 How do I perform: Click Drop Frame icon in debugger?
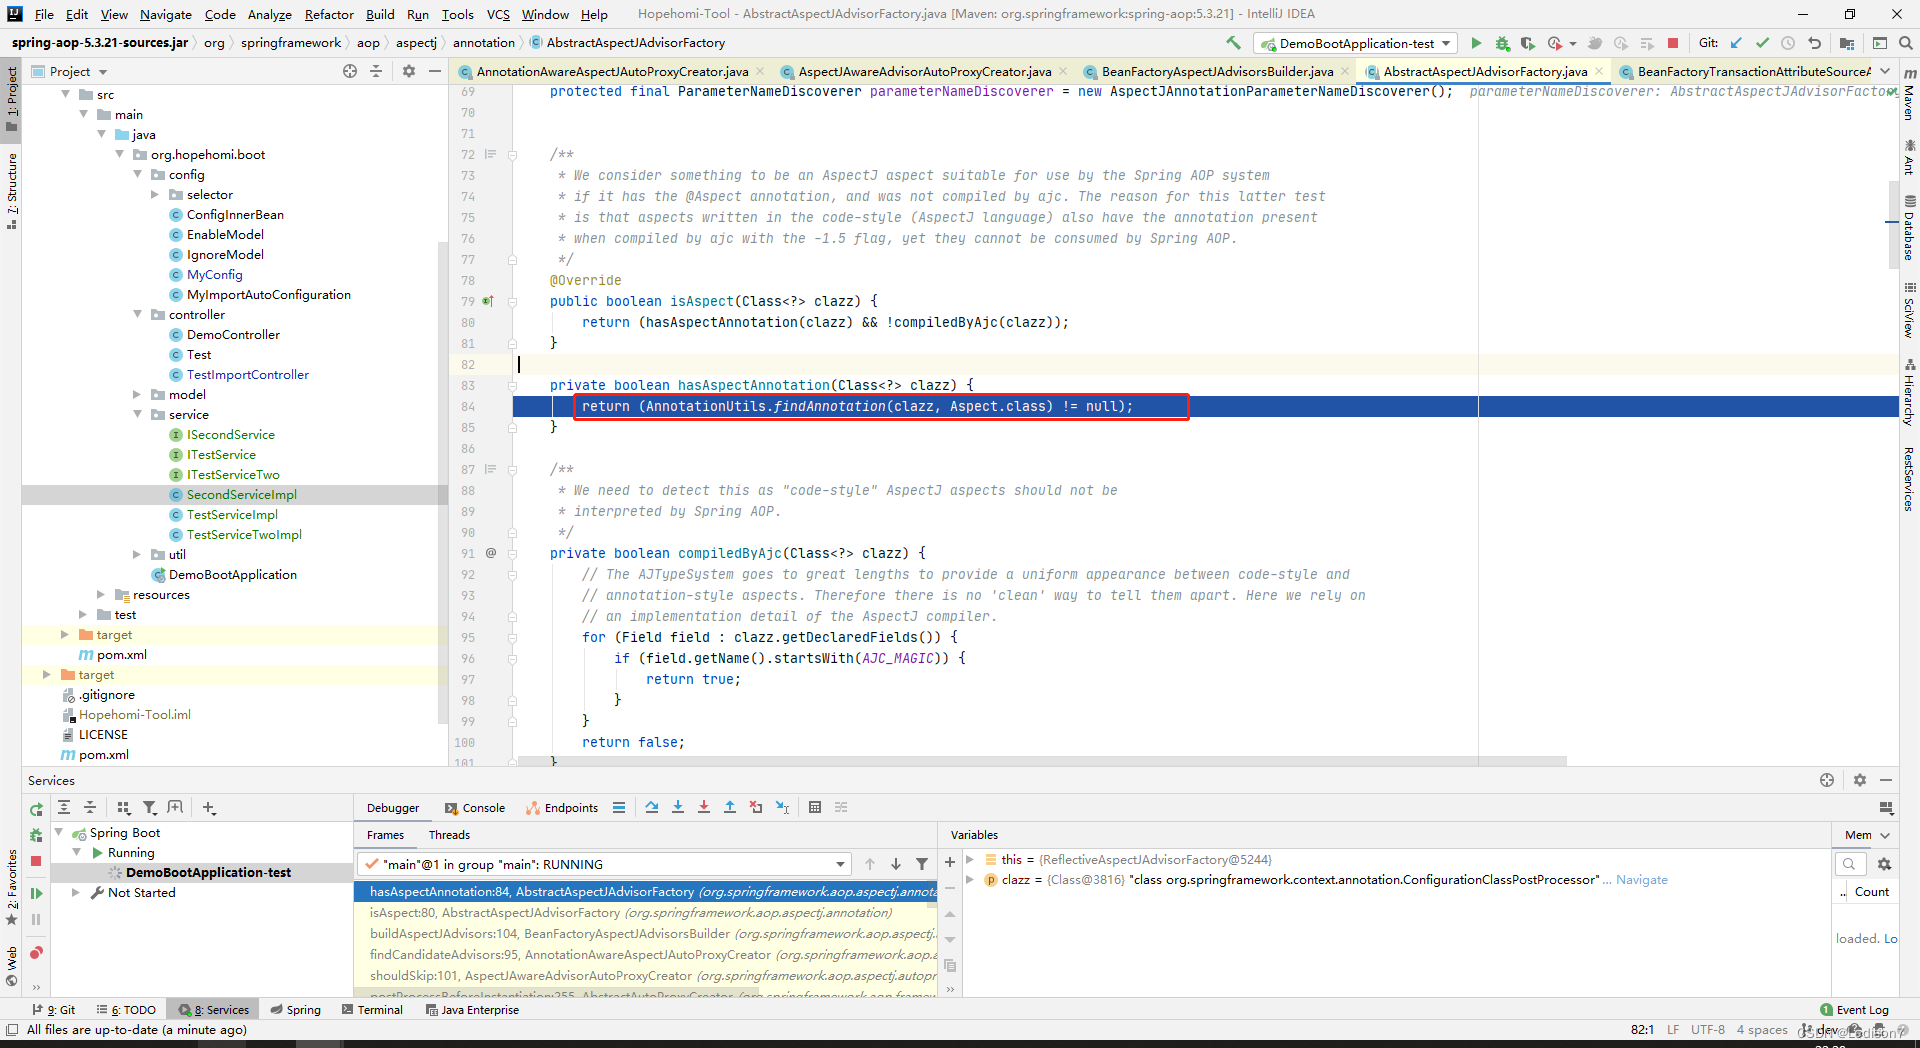756,807
